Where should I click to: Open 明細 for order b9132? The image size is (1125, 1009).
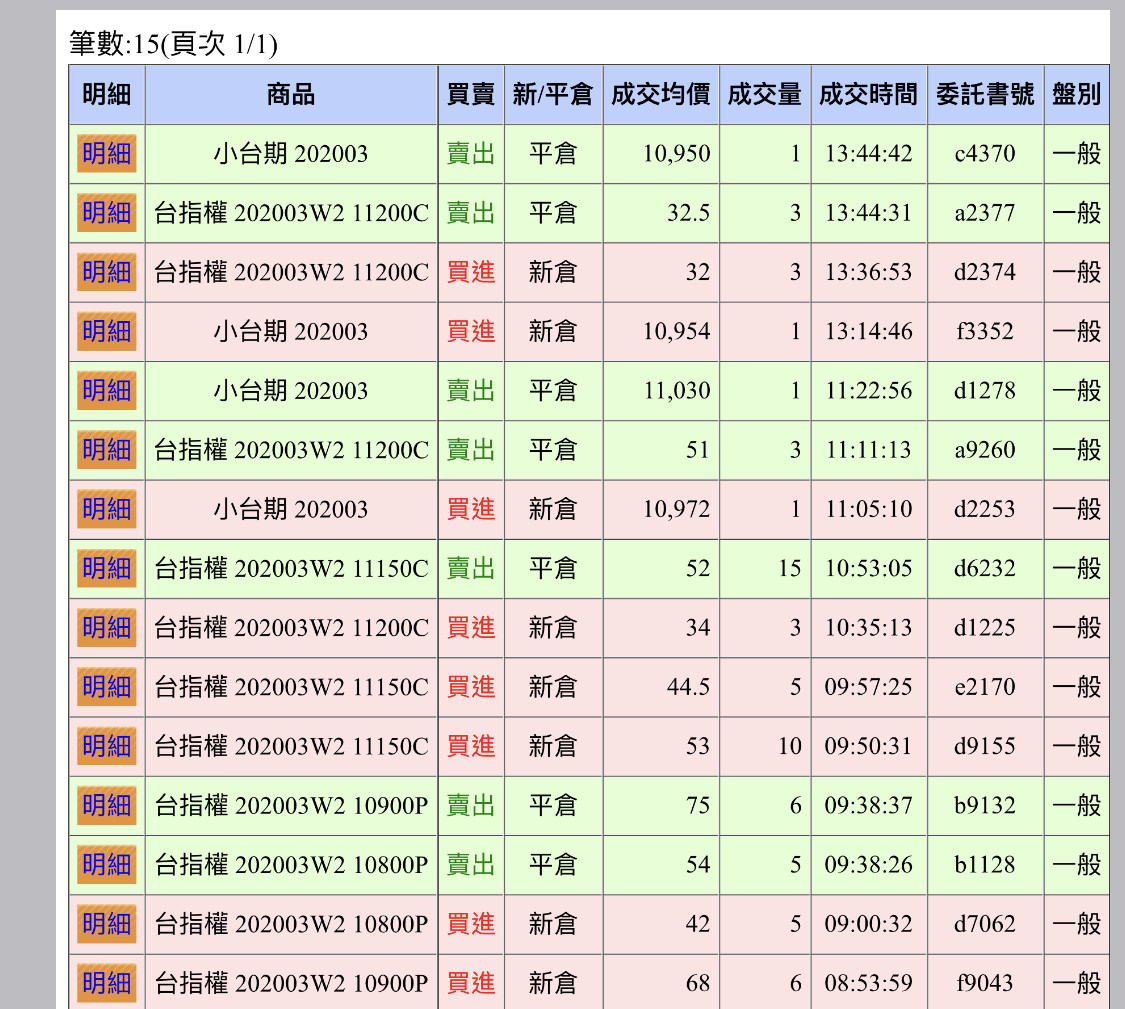coord(107,805)
